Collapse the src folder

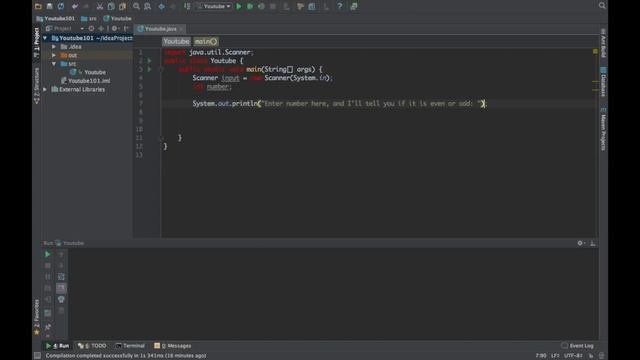[54, 64]
